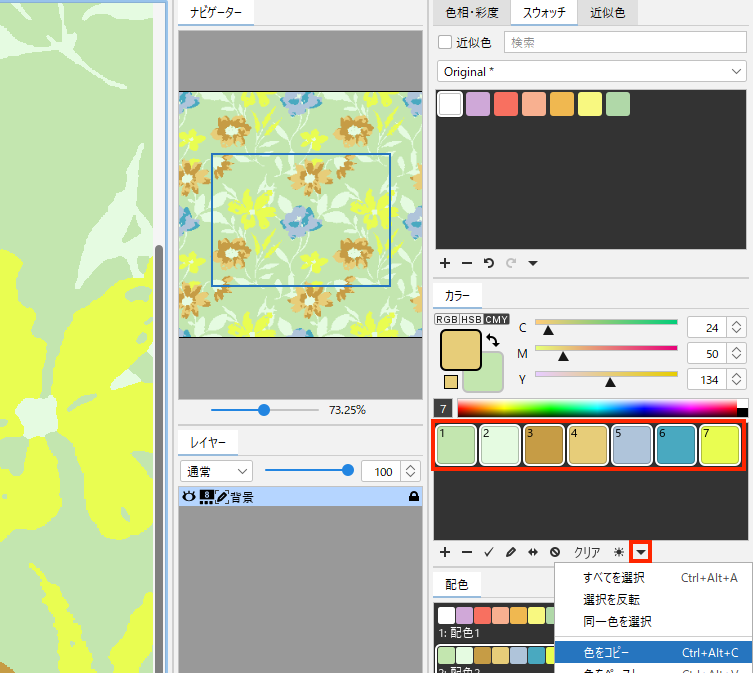This screenshot has height=673, width=753.
Task: Select palette color 6 teal
Action: pyautogui.click(x=676, y=445)
